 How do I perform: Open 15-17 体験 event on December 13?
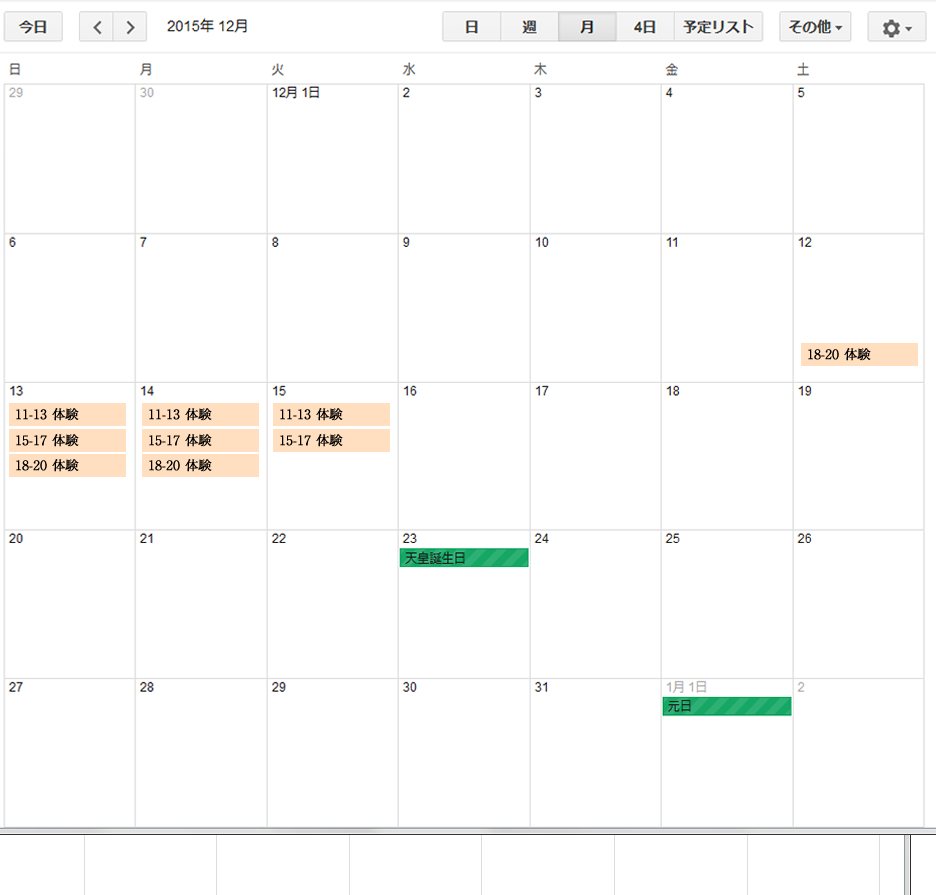pyautogui.click(x=67, y=440)
